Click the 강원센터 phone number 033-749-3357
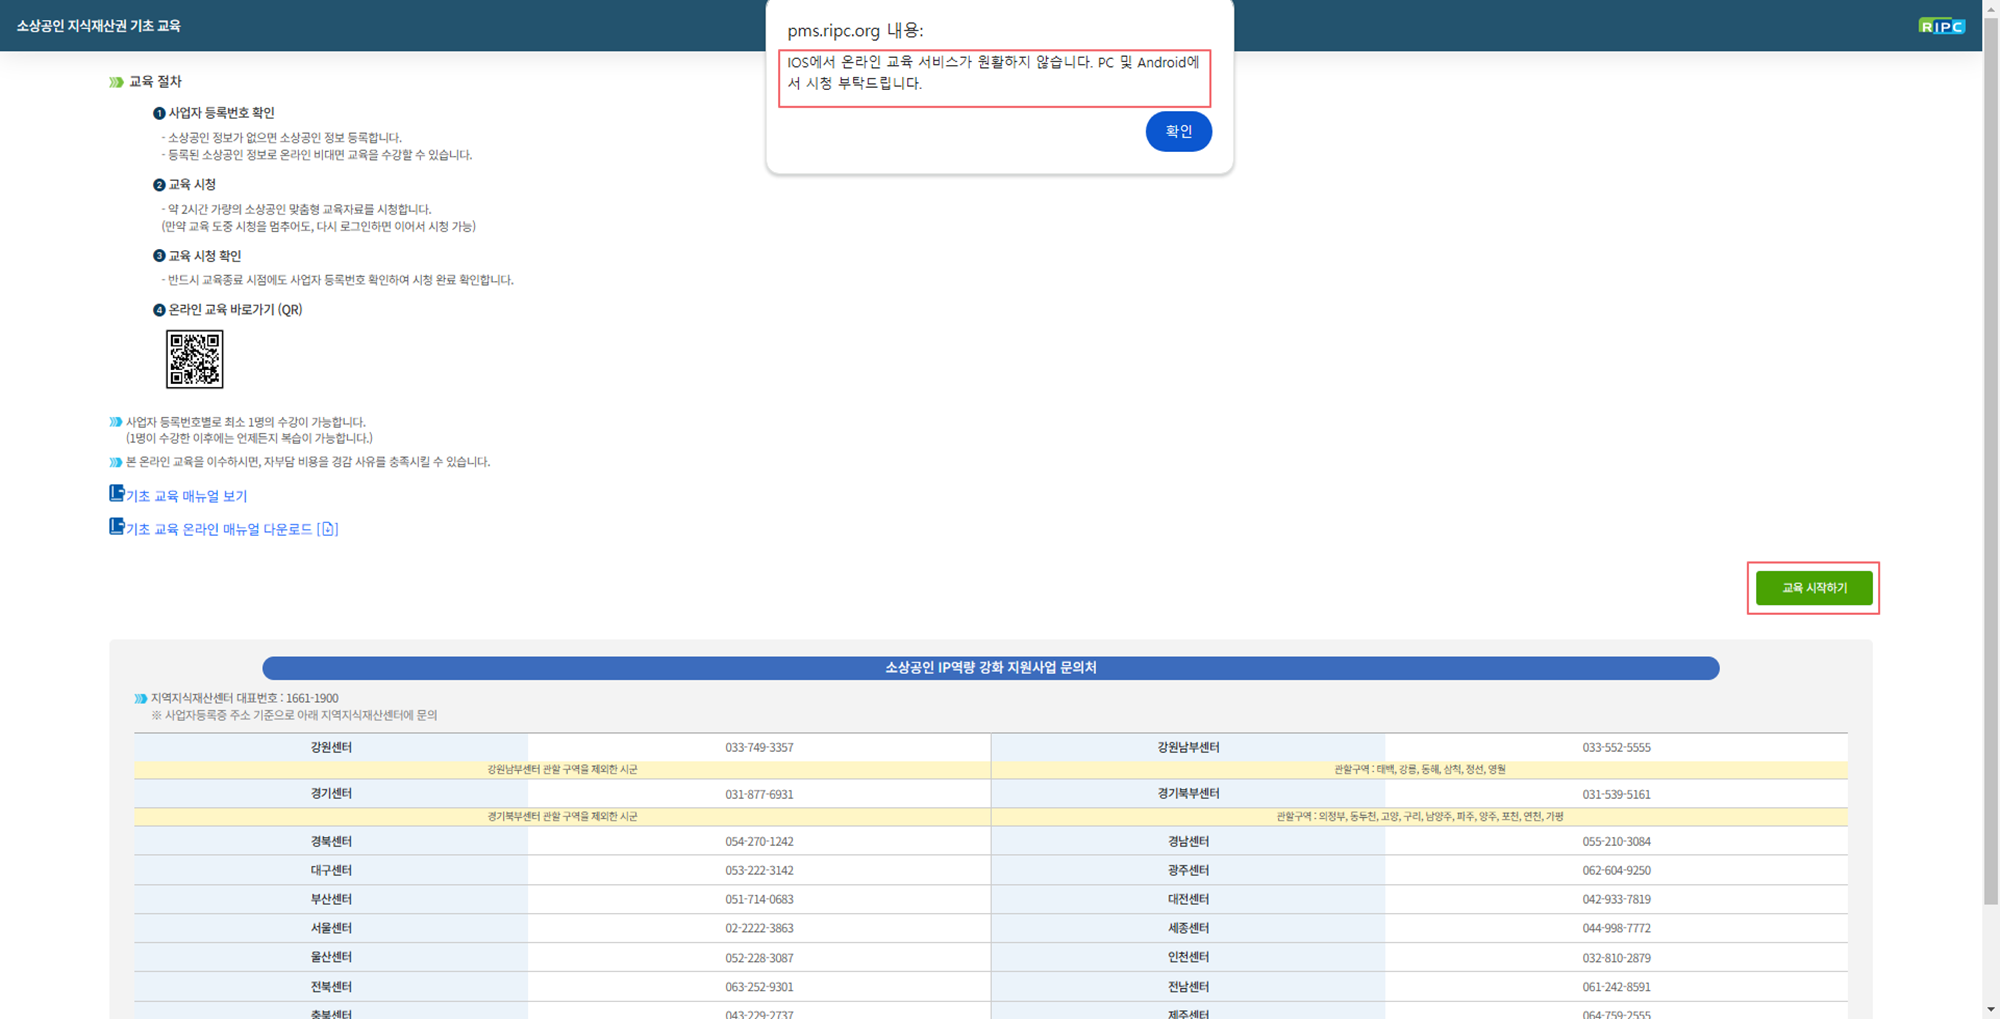Screen dimensions: 2000x1019 tap(759, 748)
